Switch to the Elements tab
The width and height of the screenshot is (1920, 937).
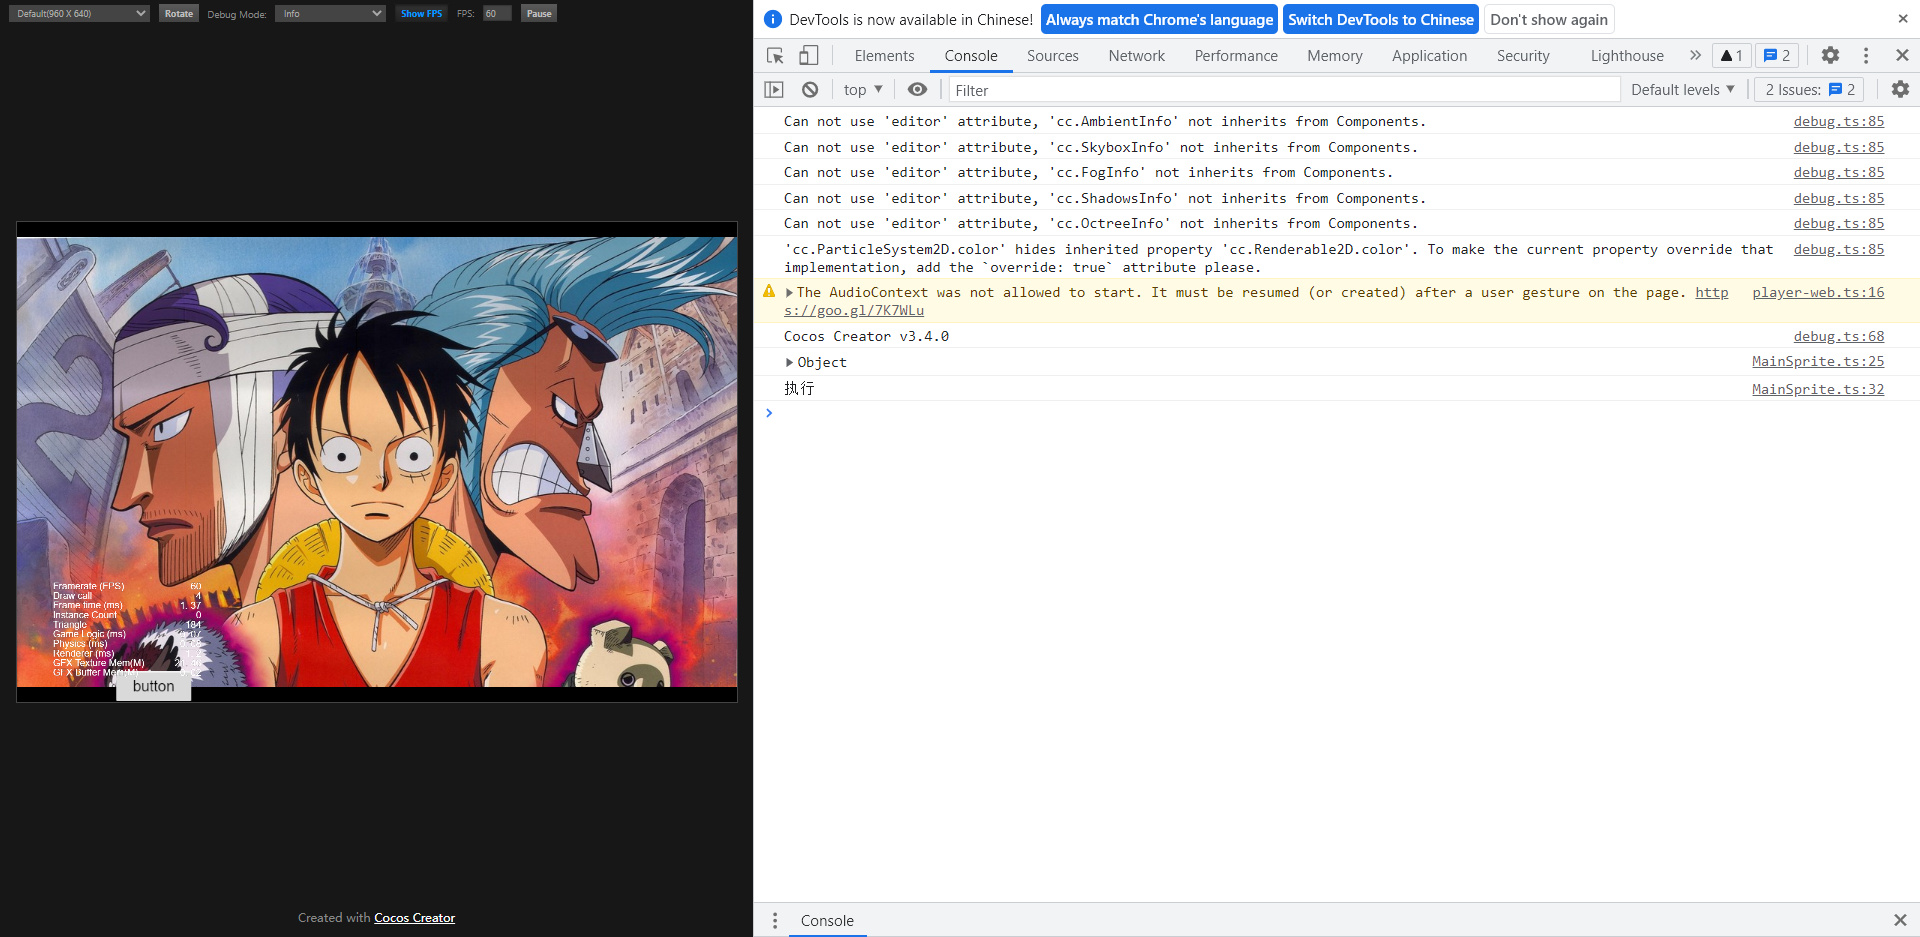884,56
